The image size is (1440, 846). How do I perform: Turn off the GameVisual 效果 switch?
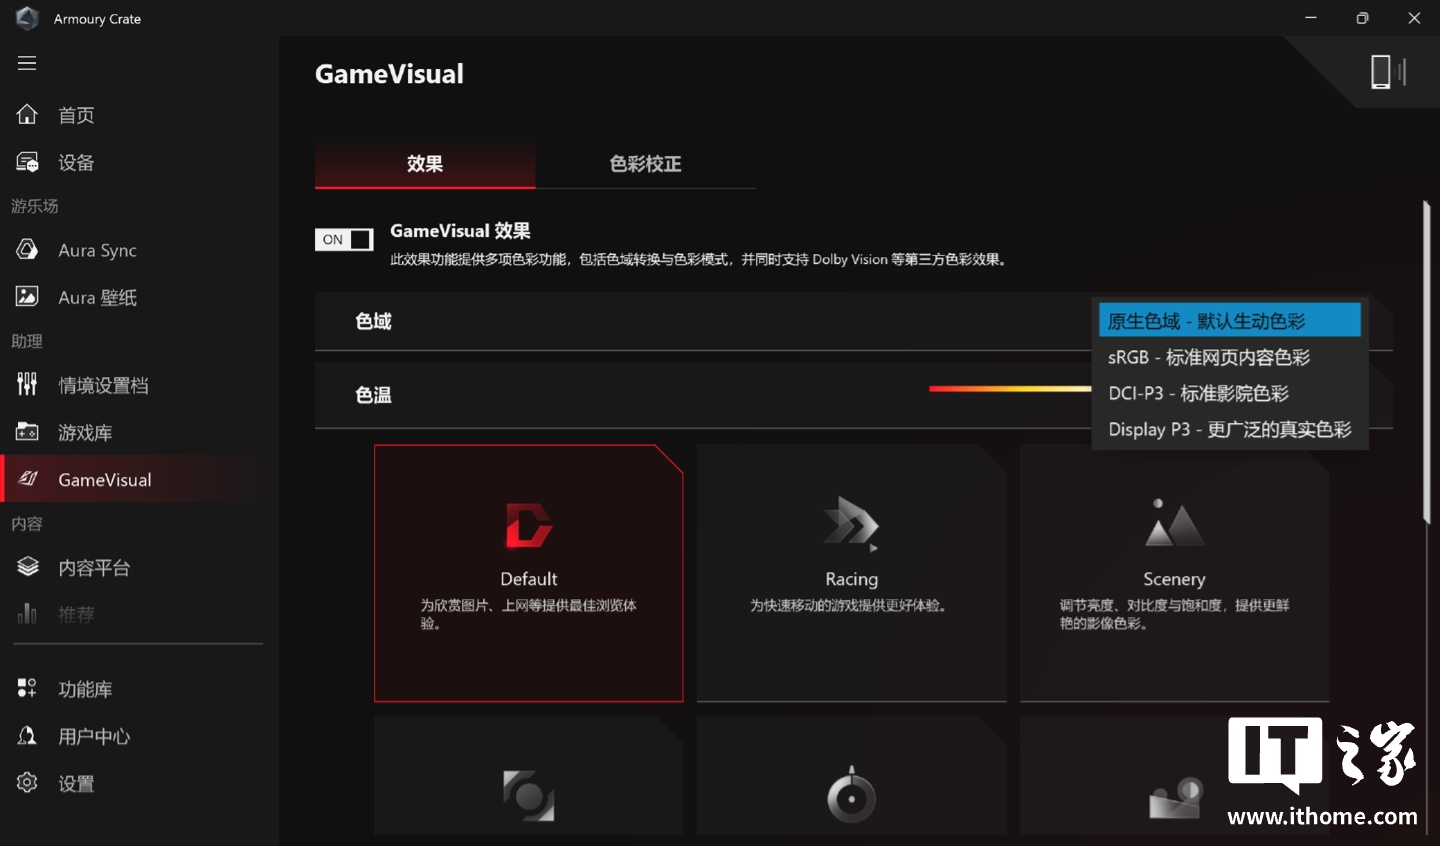tap(344, 240)
